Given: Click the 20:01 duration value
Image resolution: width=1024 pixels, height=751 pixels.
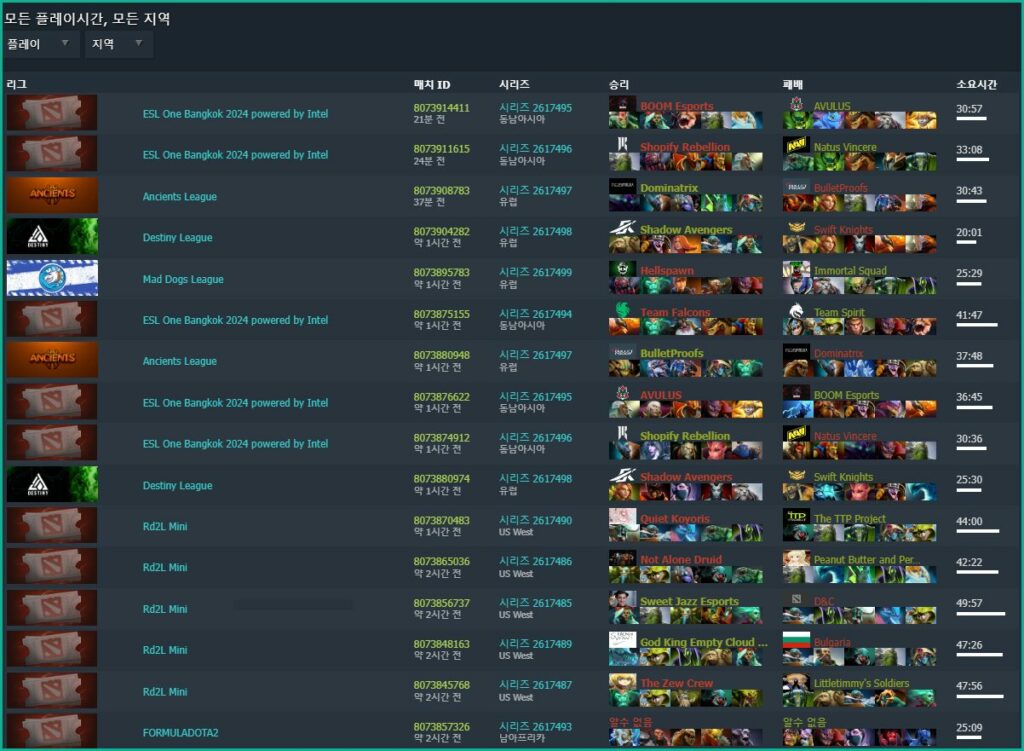Looking at the screenshot, I should click(x=969, y=232).
